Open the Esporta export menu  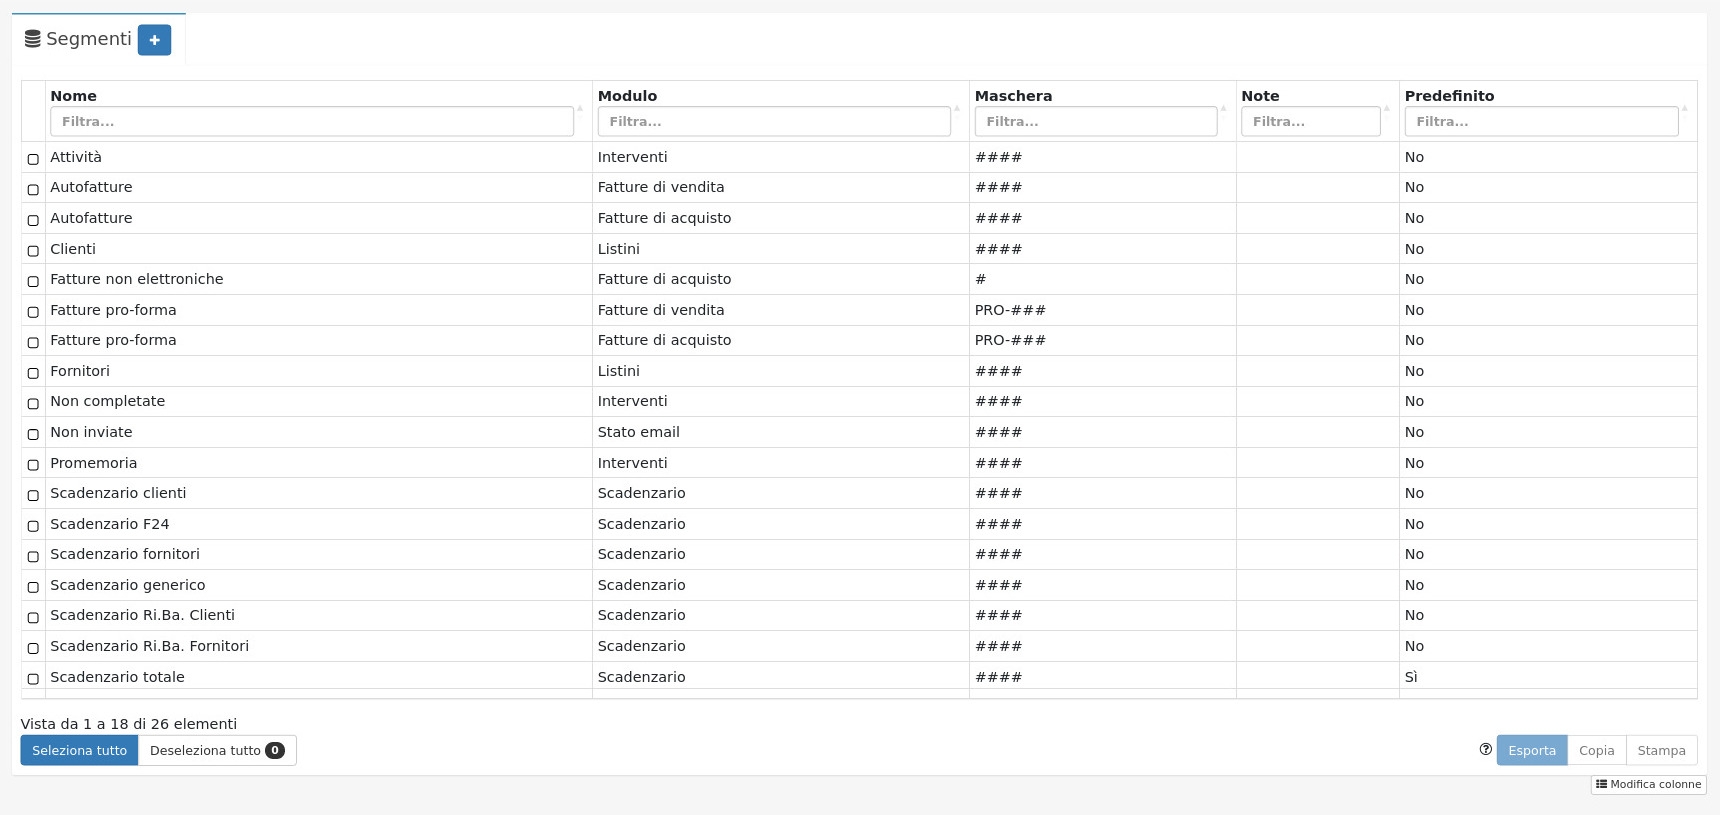tap(1531, 751)
